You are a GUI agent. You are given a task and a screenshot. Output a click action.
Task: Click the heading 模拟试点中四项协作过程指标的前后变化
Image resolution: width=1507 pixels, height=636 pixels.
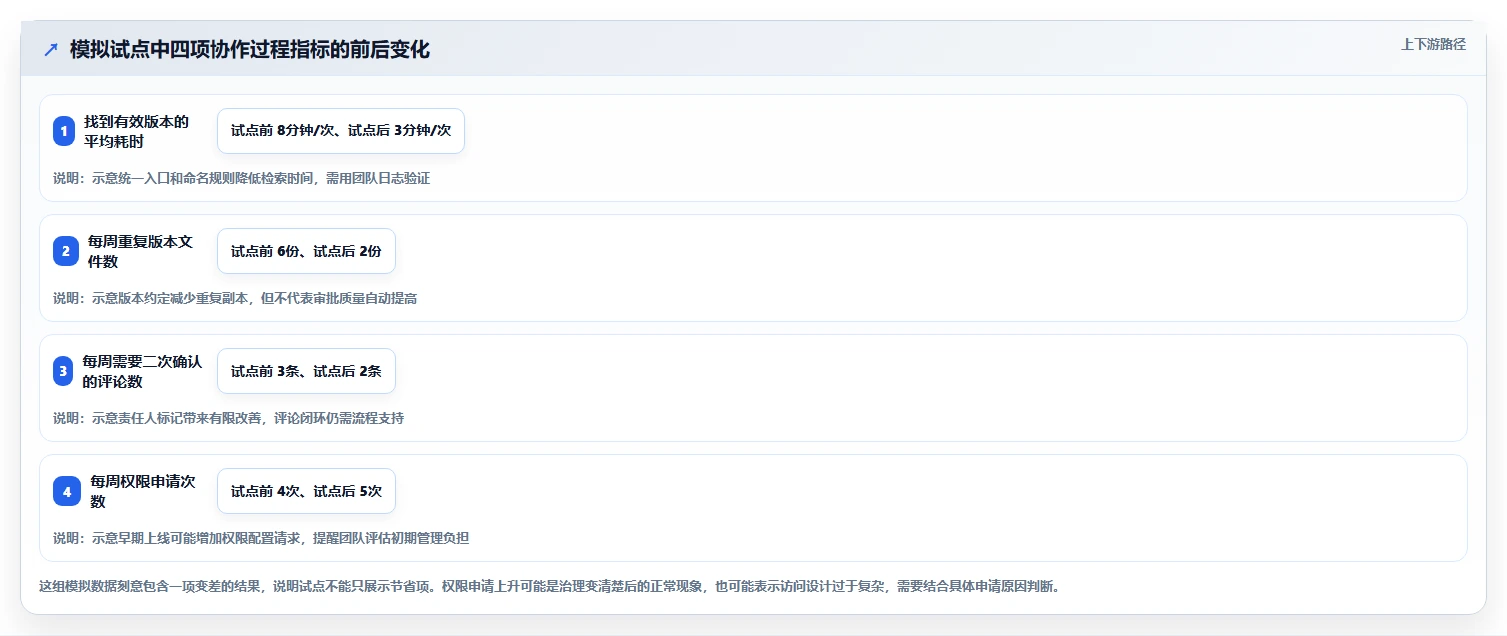tap(250, 50)
